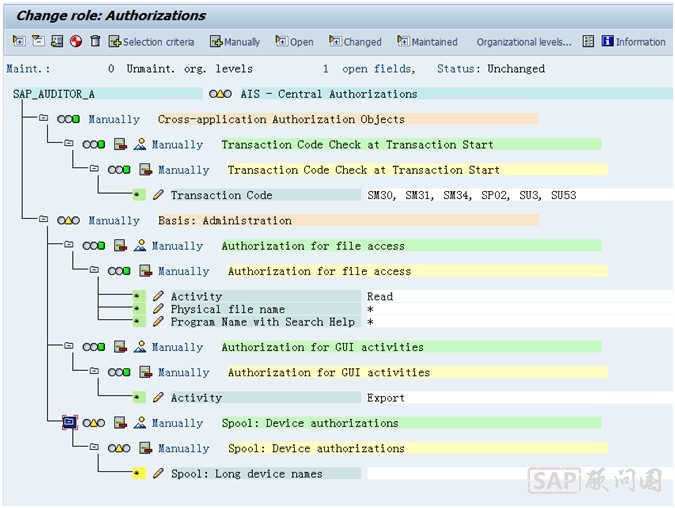The image size is (675, 508).
Task: Click the 'open fields,' status text
Action: point(379,69)
